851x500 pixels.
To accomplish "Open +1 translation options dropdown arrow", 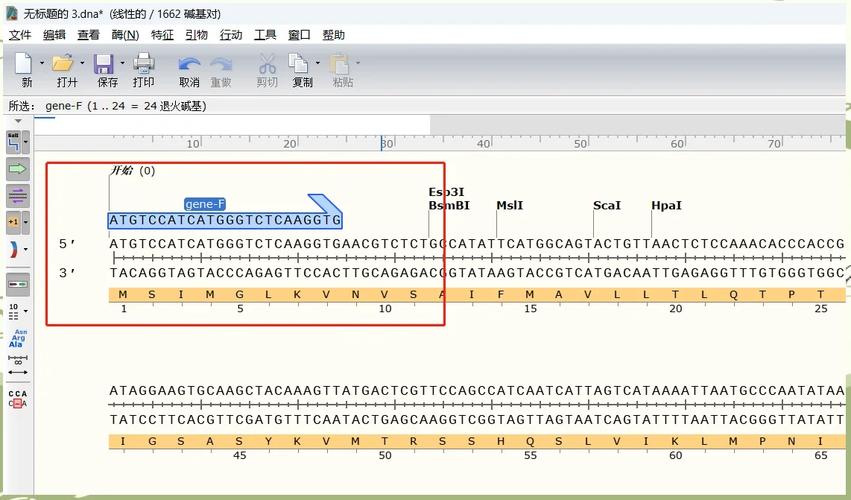I will (x=26, y=222).
